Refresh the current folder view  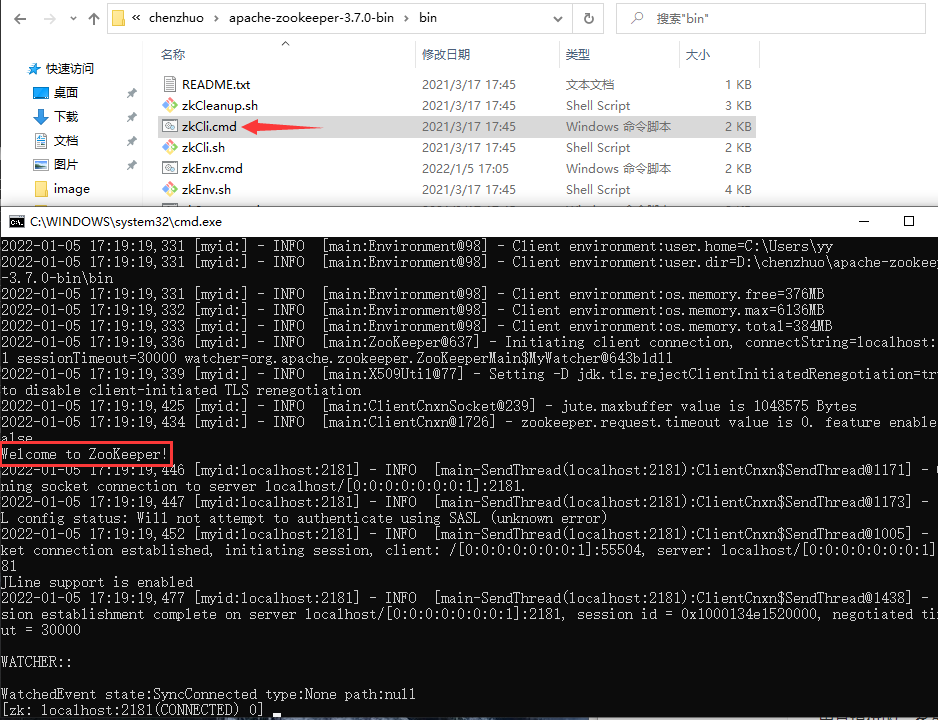pyautogui.click(x=589, y=19)
